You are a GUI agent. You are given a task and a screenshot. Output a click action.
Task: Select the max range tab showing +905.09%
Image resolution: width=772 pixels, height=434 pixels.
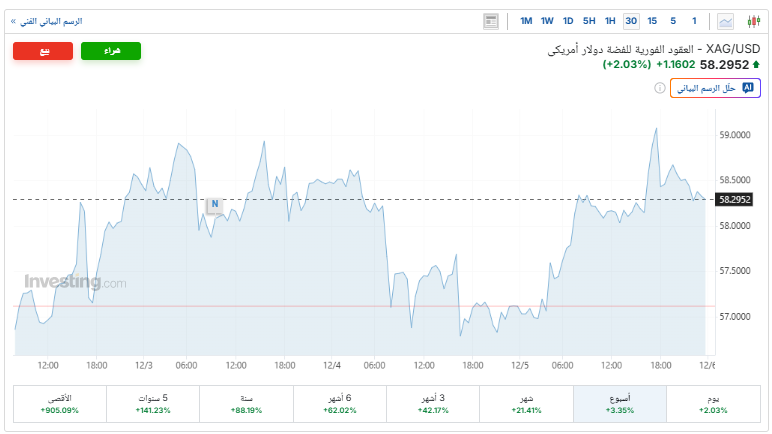click(60, 404)
